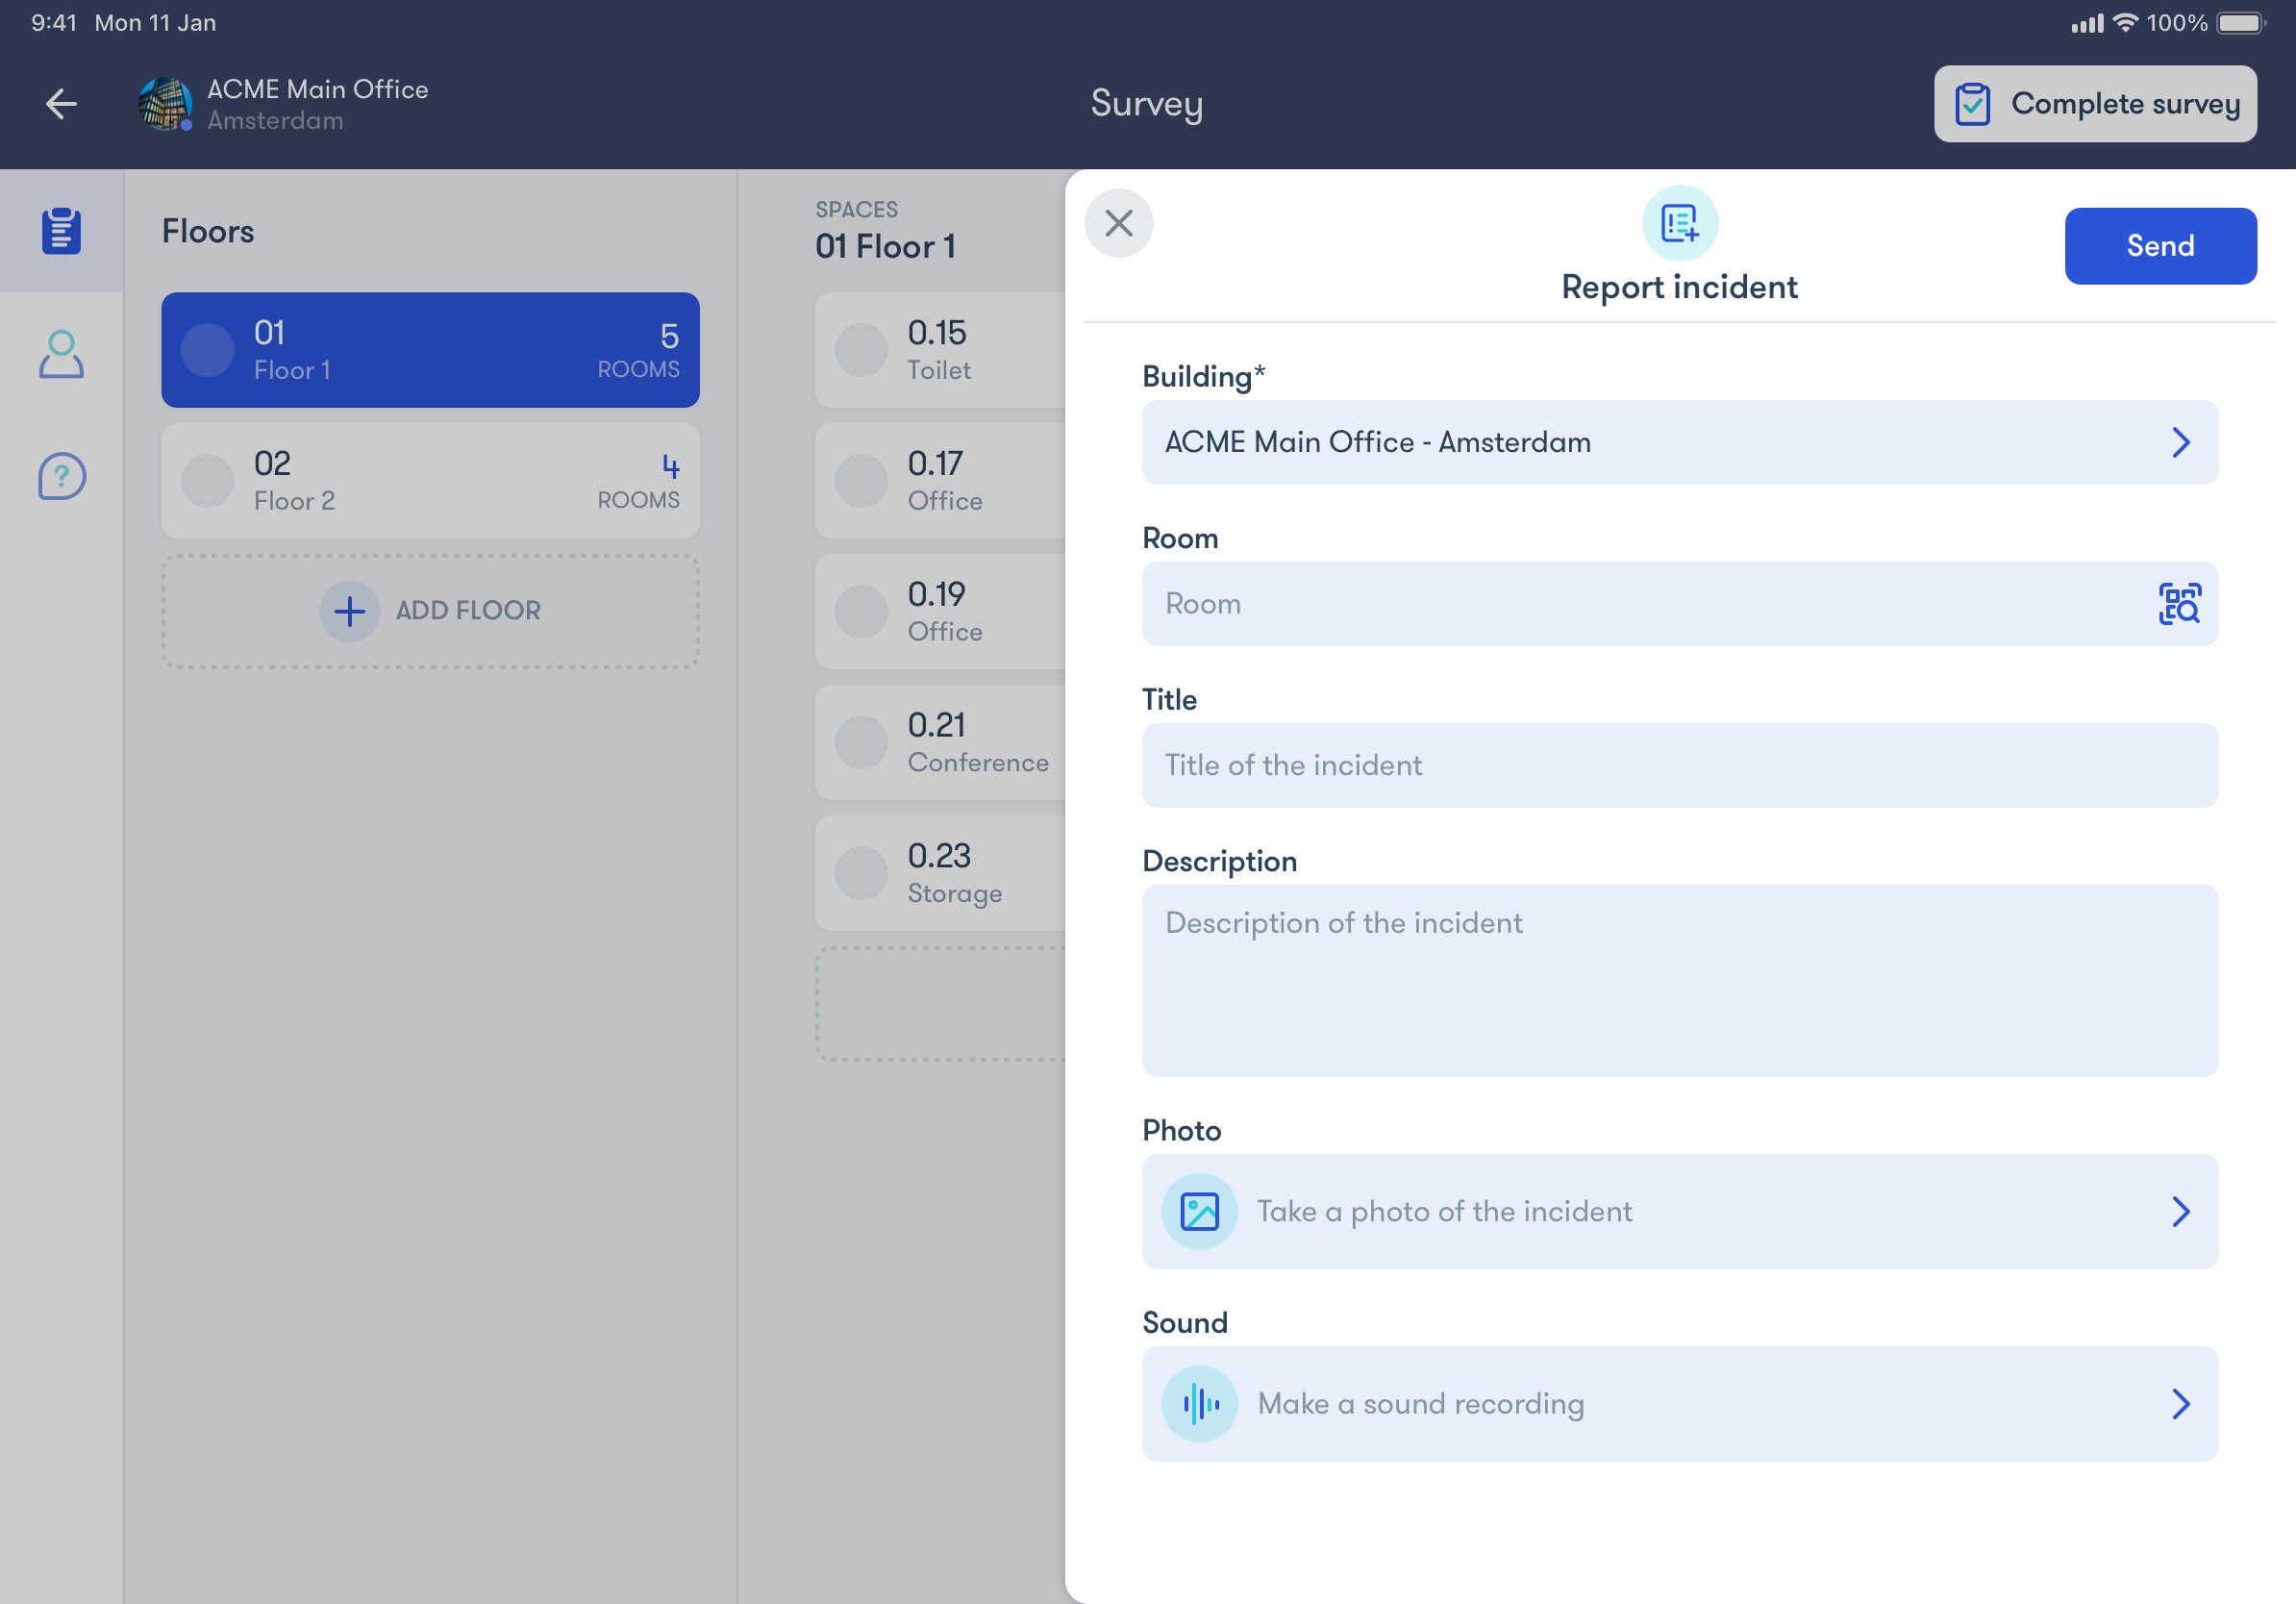This screenshot has height=1604, width=2296.
Task: Toggle the status circle for Floor 1
Action: [x=207, y=350]
